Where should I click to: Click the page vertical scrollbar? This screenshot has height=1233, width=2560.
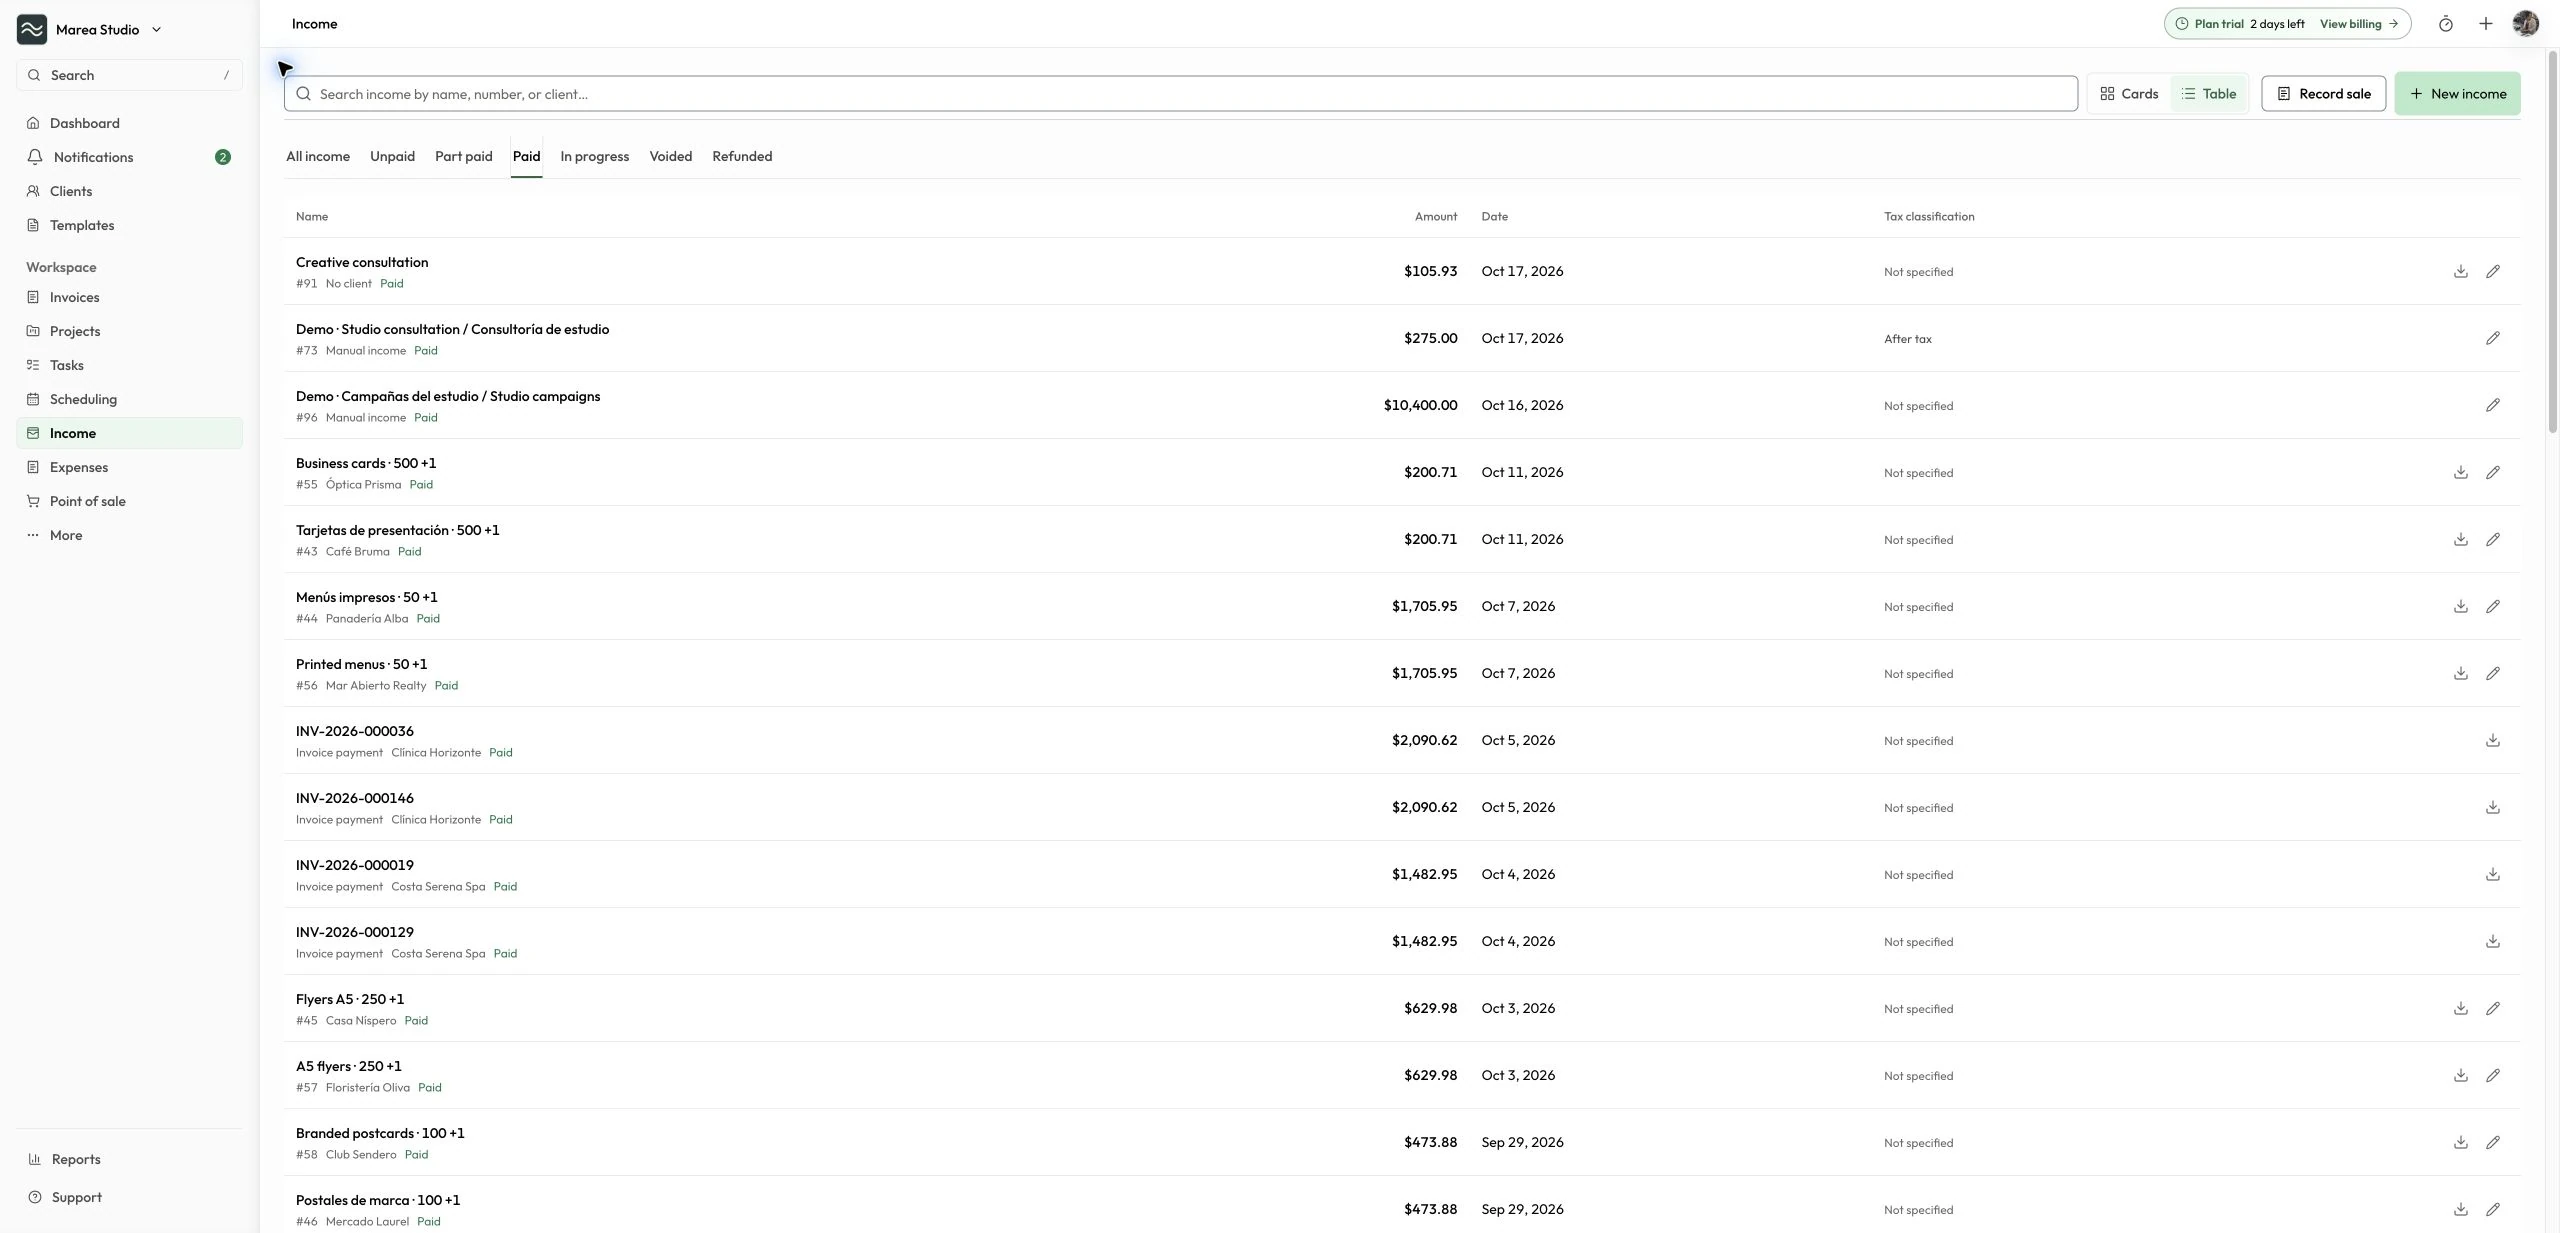pos(2552,240)
